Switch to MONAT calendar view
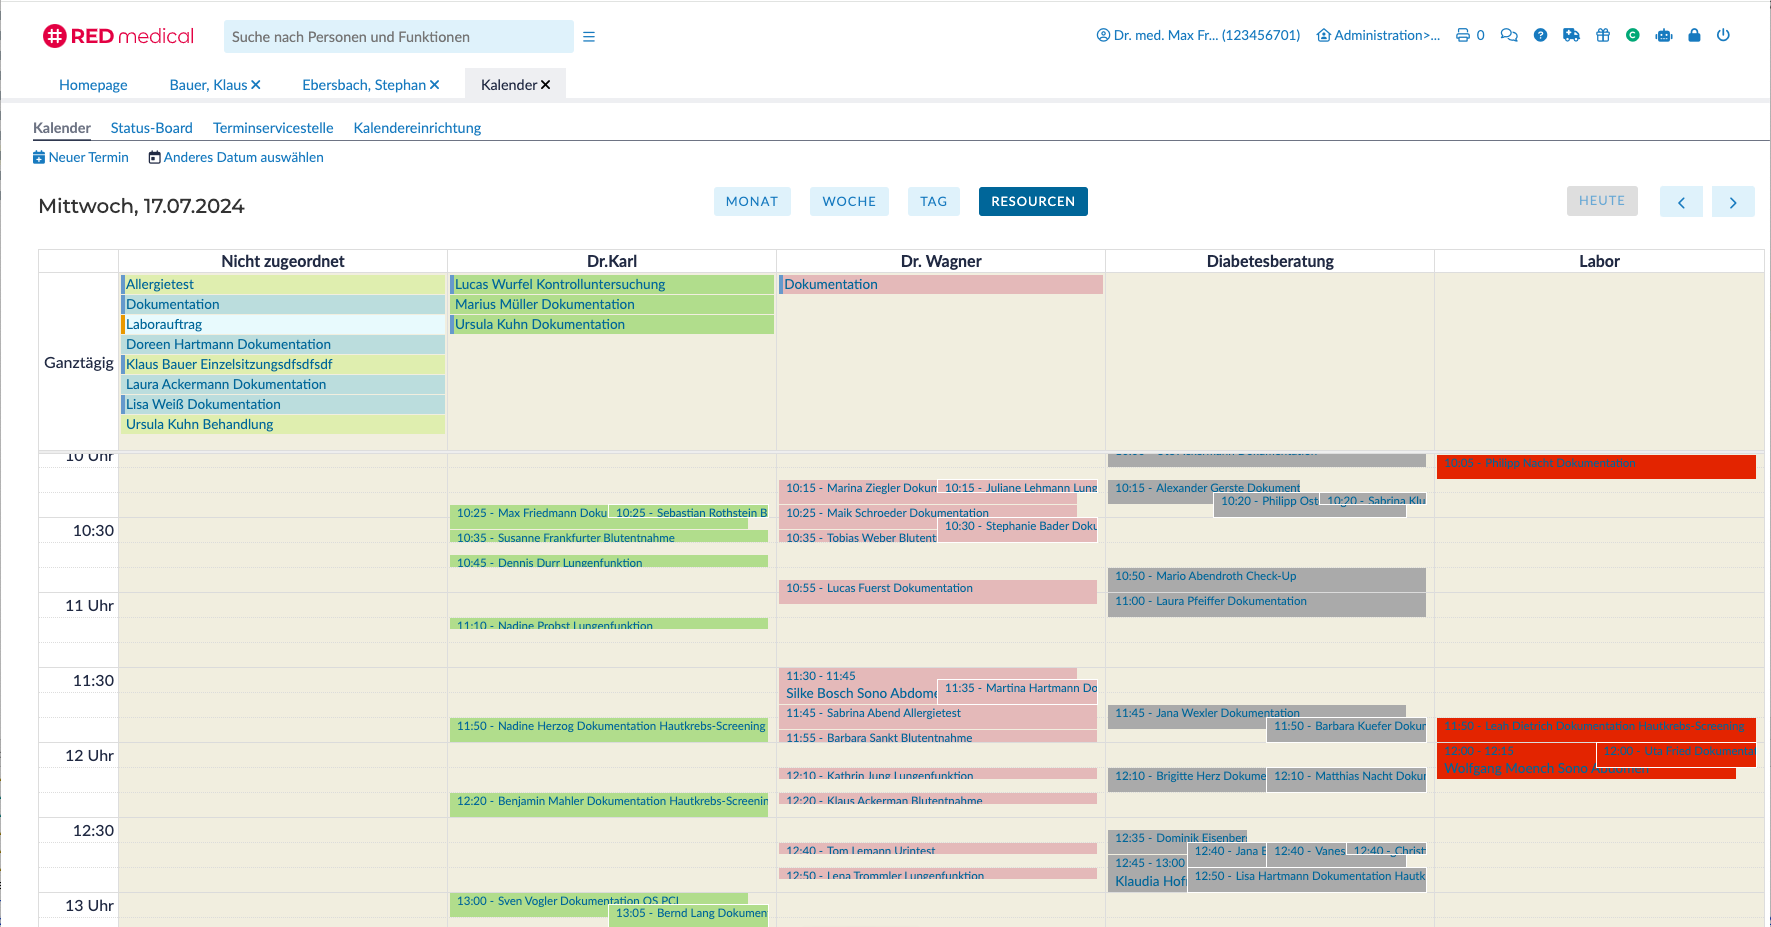Viewport: 1771px width, 927px height. (x=752, y=201)
